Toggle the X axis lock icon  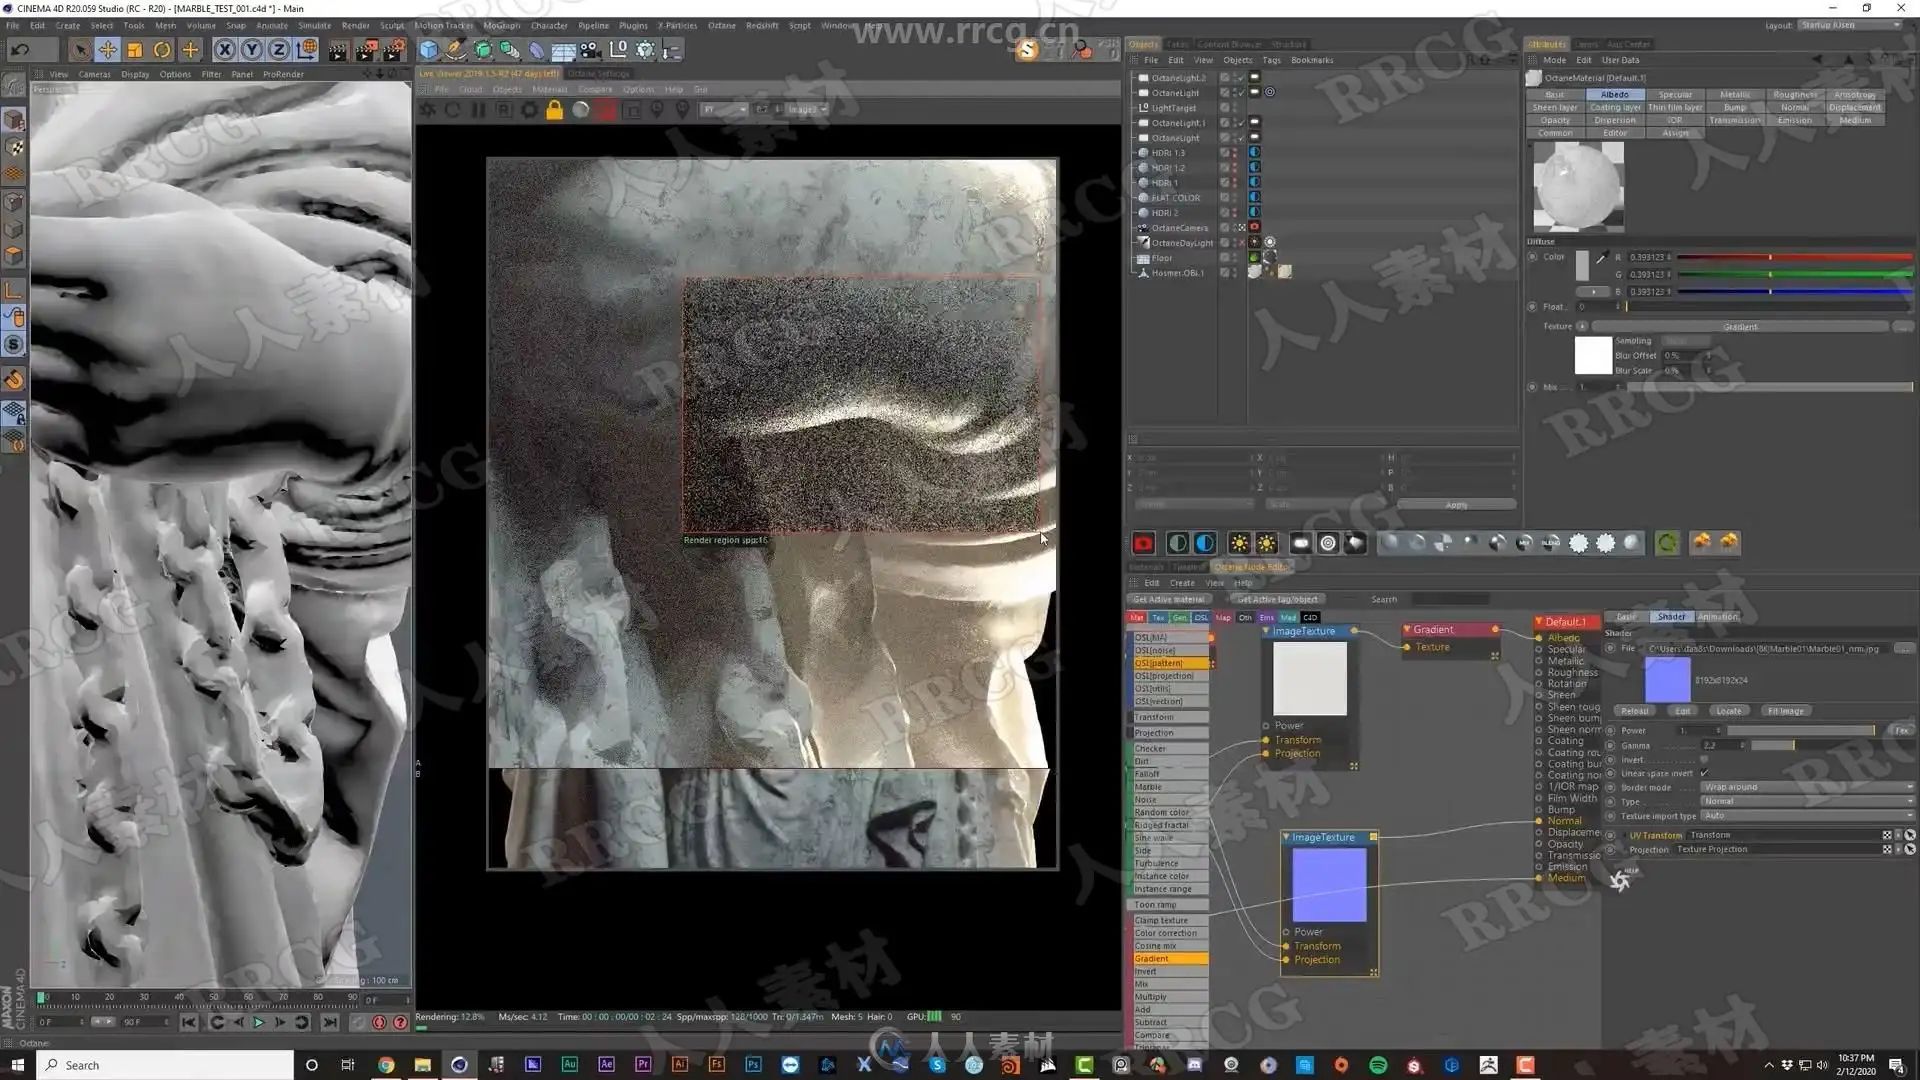click(x=225, y=49)
